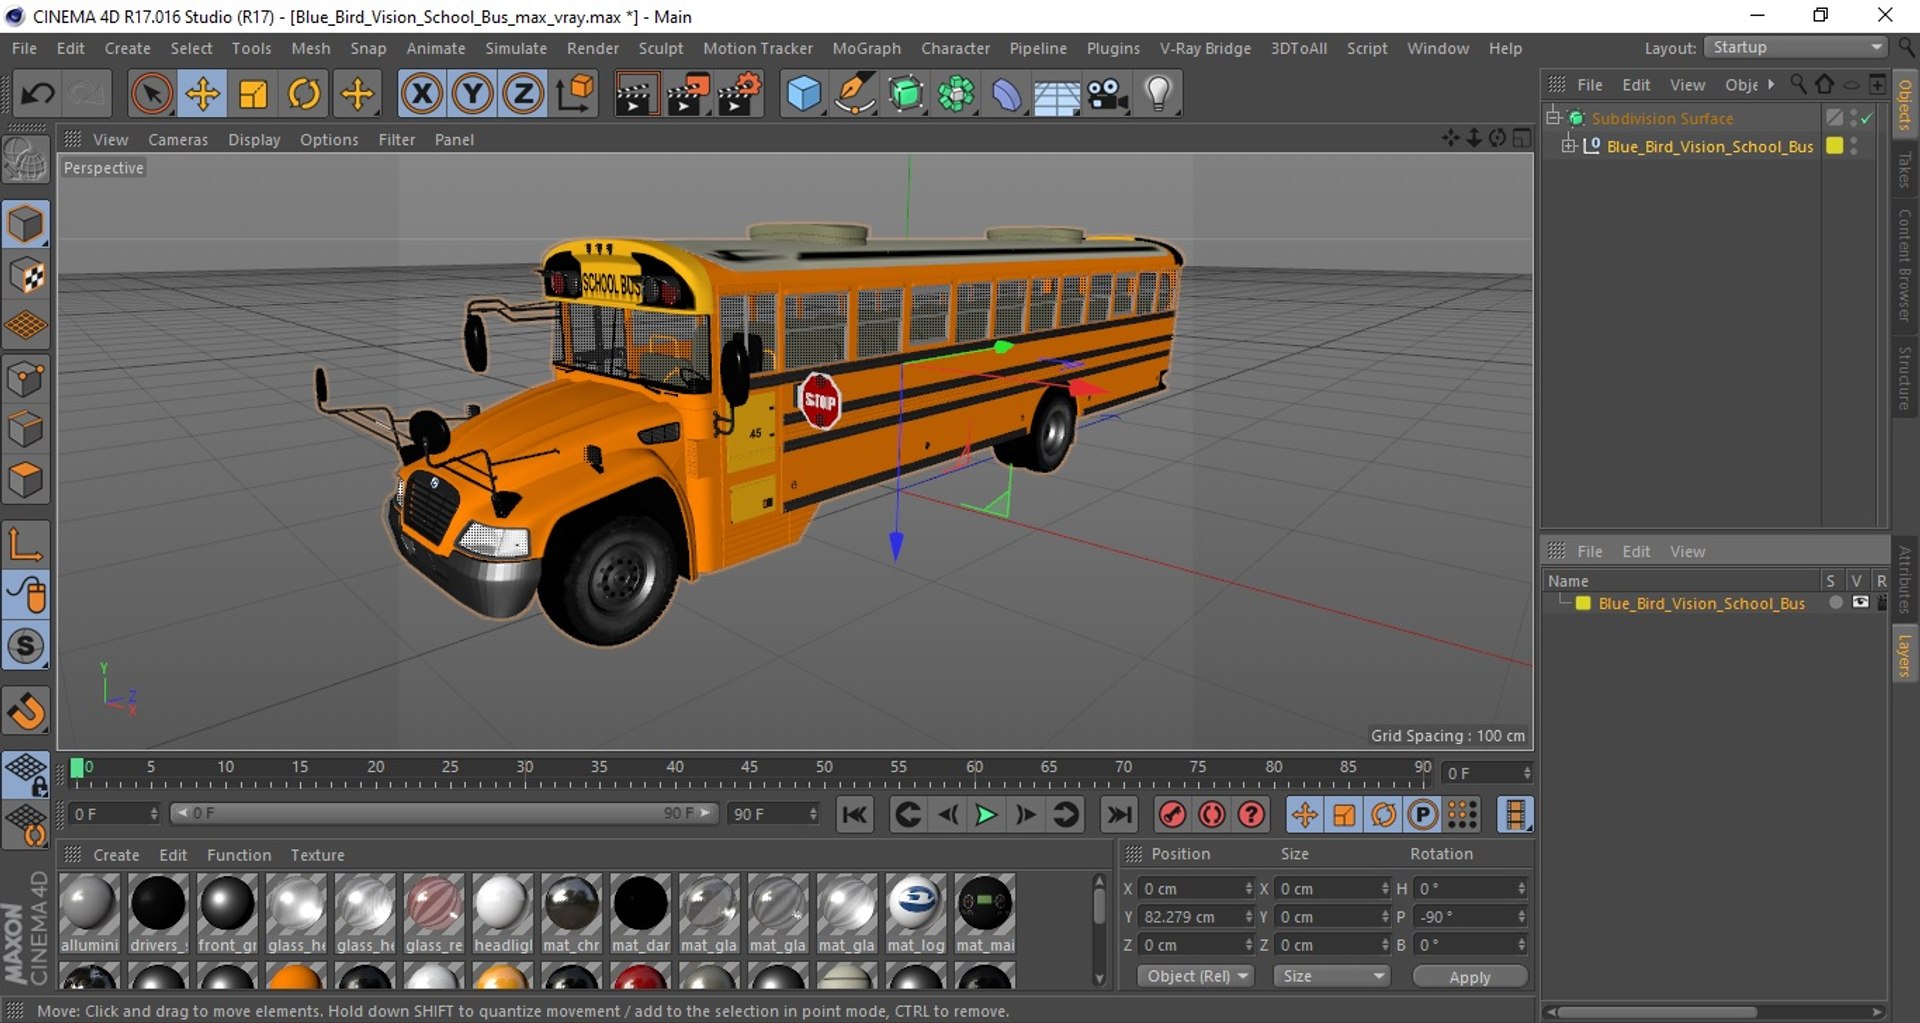
Task: Click the Undo arrow icon
Action: click(x=38, y=94)
